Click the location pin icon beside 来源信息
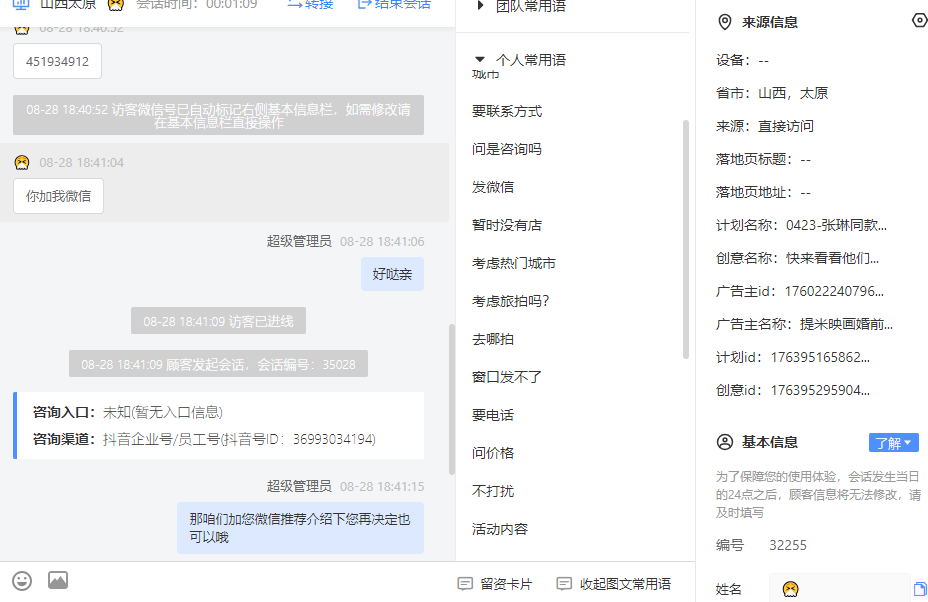The width and height of the screenshot is (928, 602). coord(724,22)
